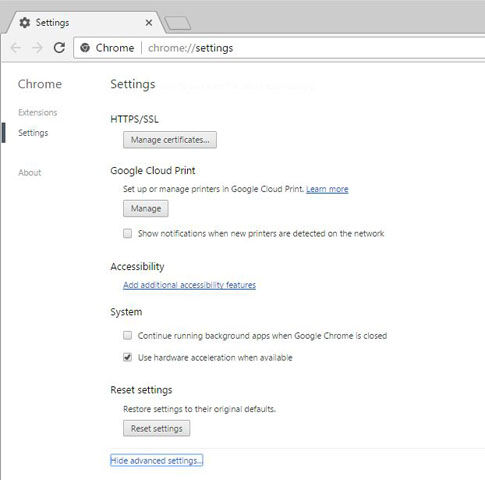Enable notifications when new printers are detected
Viewport: 485px width, 480px height.
click(x=127, y=233)
